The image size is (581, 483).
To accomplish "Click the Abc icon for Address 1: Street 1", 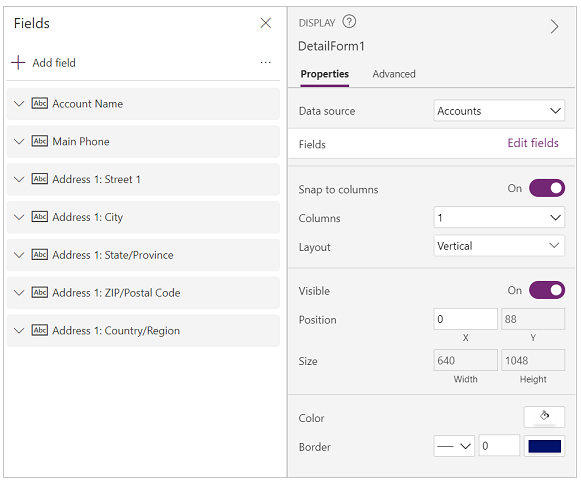I will (40, 179).
